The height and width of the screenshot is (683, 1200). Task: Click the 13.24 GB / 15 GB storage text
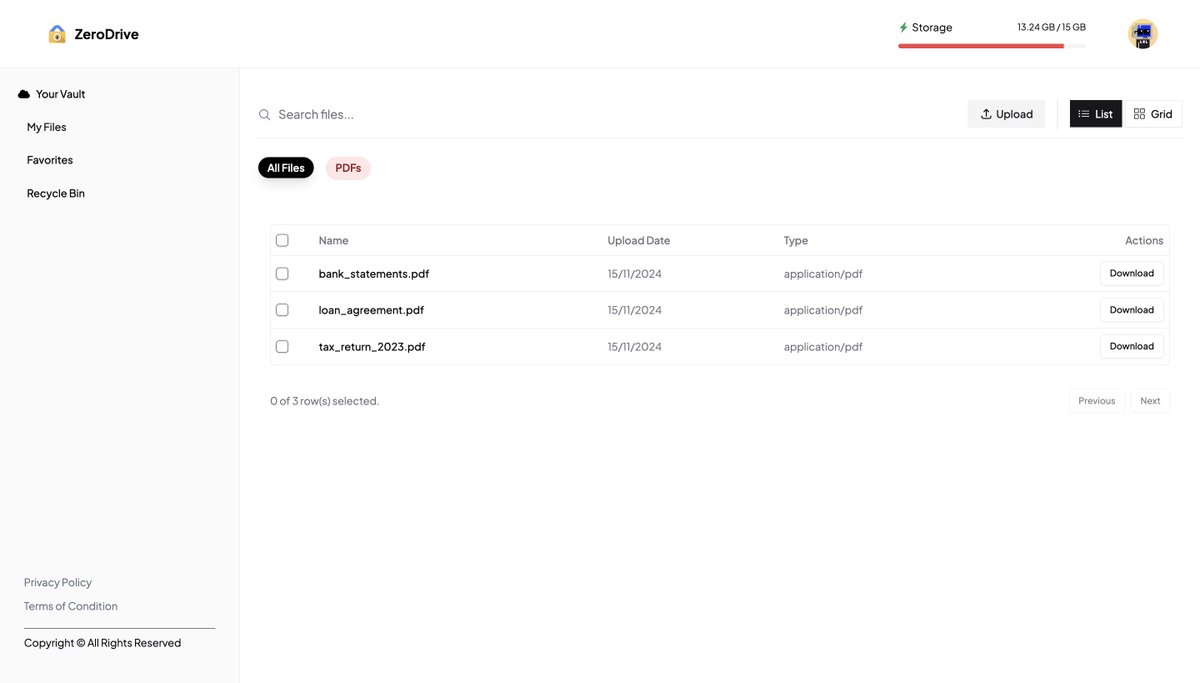click(x=1052, y=27)
